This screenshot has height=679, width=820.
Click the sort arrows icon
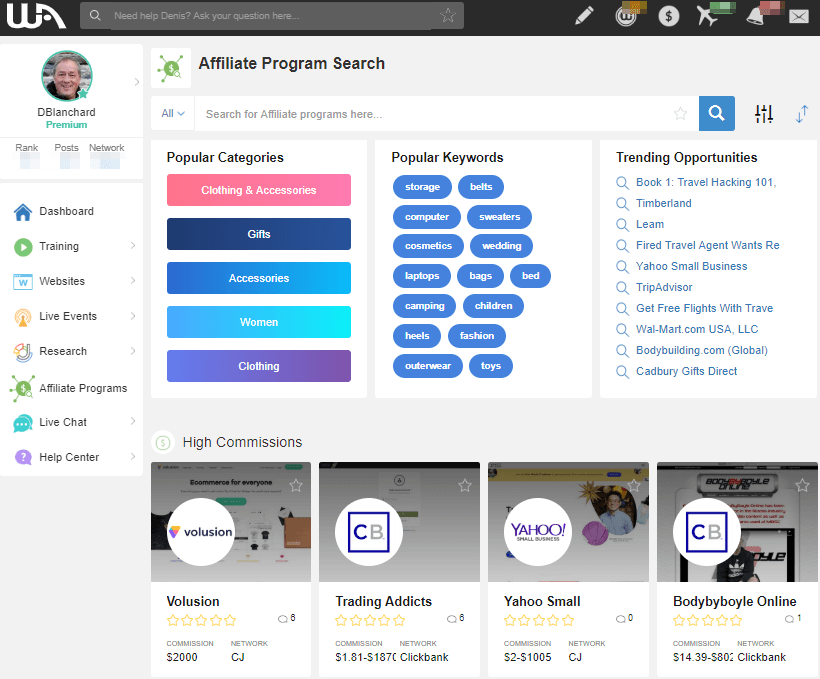(802, 114)
